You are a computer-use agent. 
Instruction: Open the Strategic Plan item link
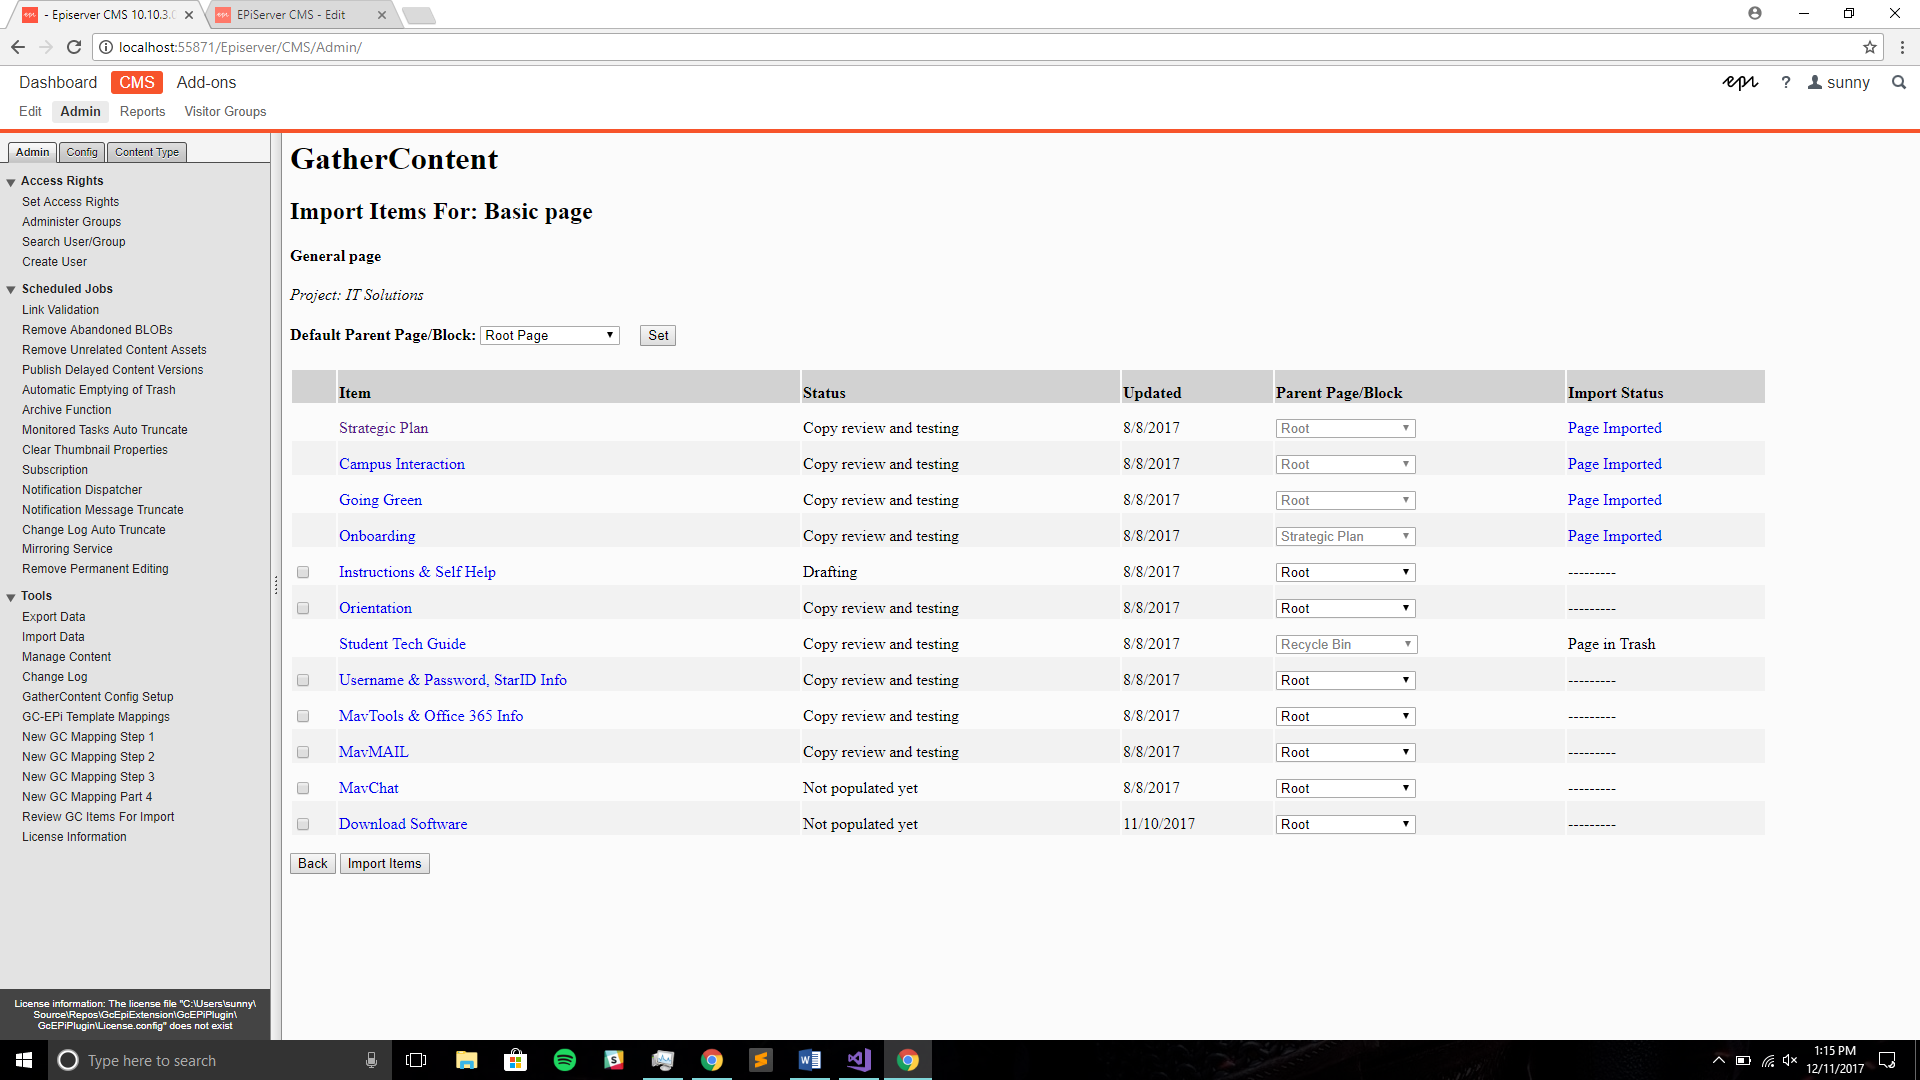(x=383, y=428)
